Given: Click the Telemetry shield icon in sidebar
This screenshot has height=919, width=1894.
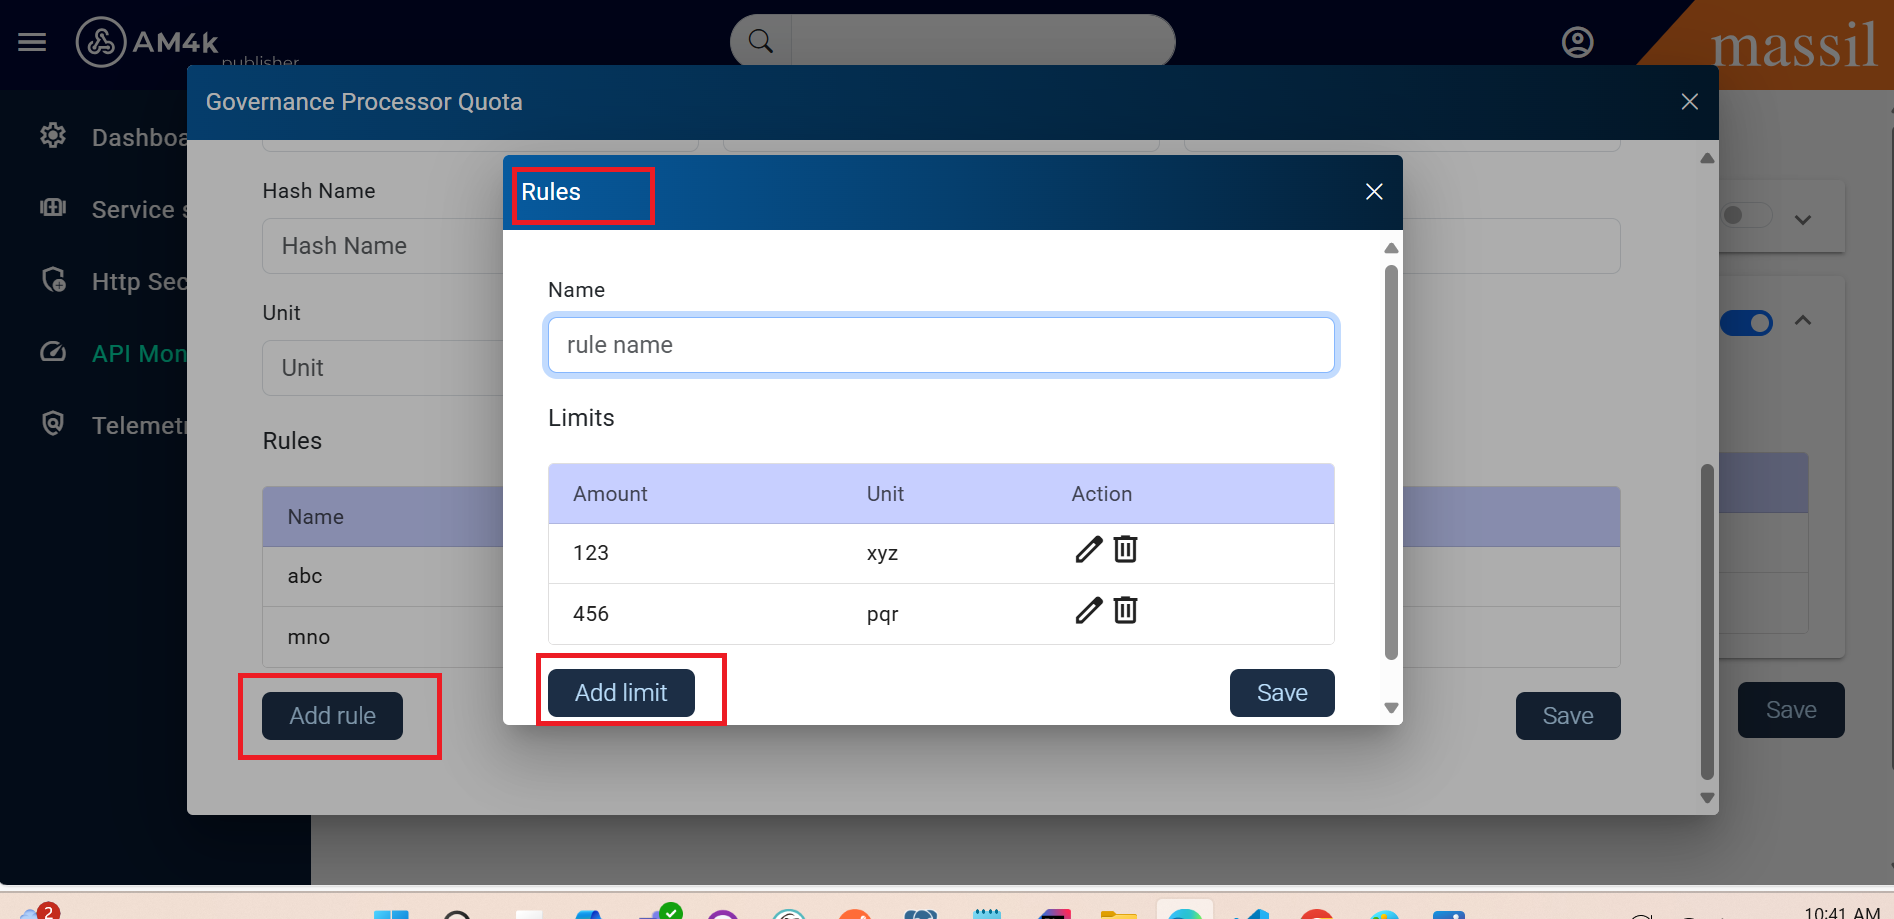Looking at the screenshot, I should pos(53,424).
